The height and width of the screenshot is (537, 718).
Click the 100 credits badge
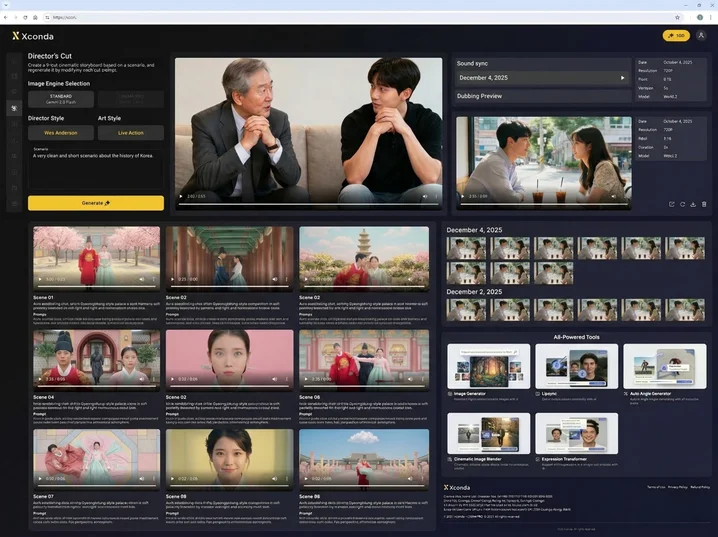click(x=676, y=35)
